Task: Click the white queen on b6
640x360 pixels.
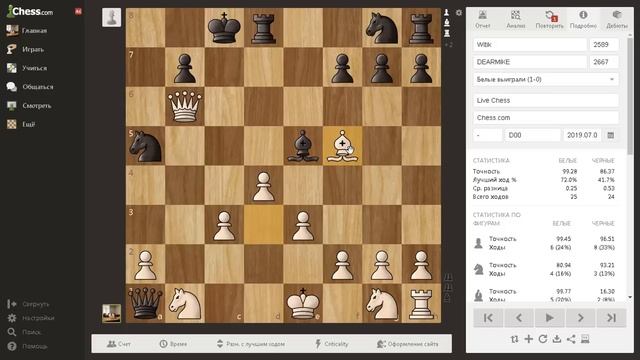Action: pos(184,107)
